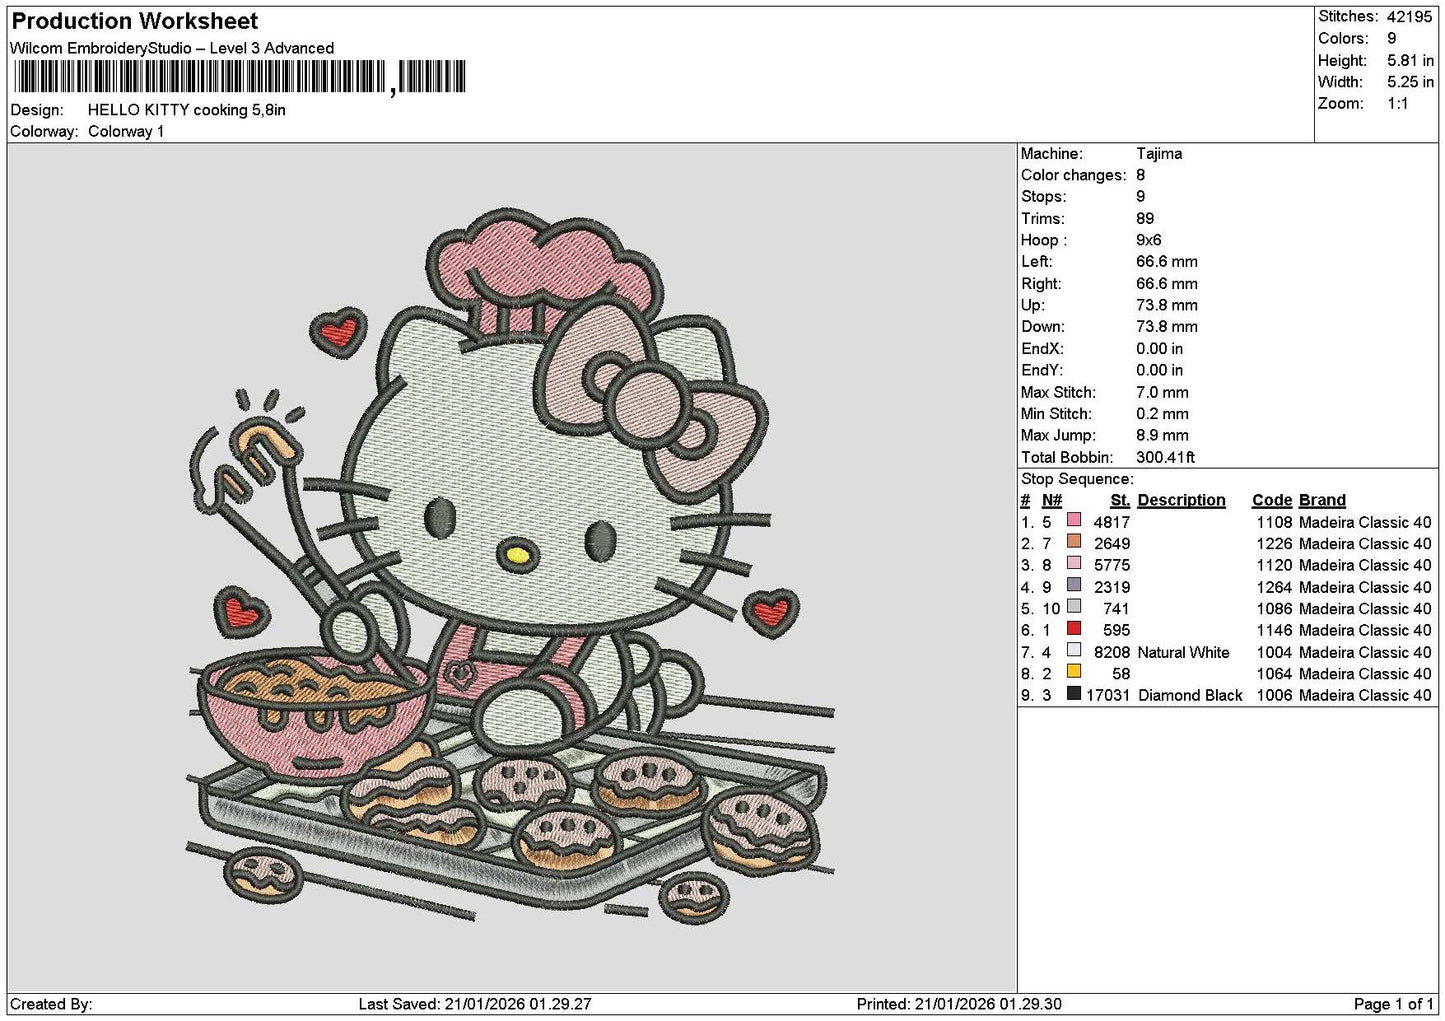The height and width of the screenshot is (1021, 1445).
Task: Click the Color changes value 8
Action: point(1141,175)
